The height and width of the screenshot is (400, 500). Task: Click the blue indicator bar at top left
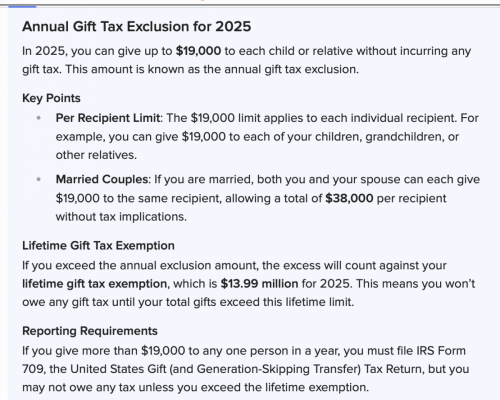click(22, 6)
